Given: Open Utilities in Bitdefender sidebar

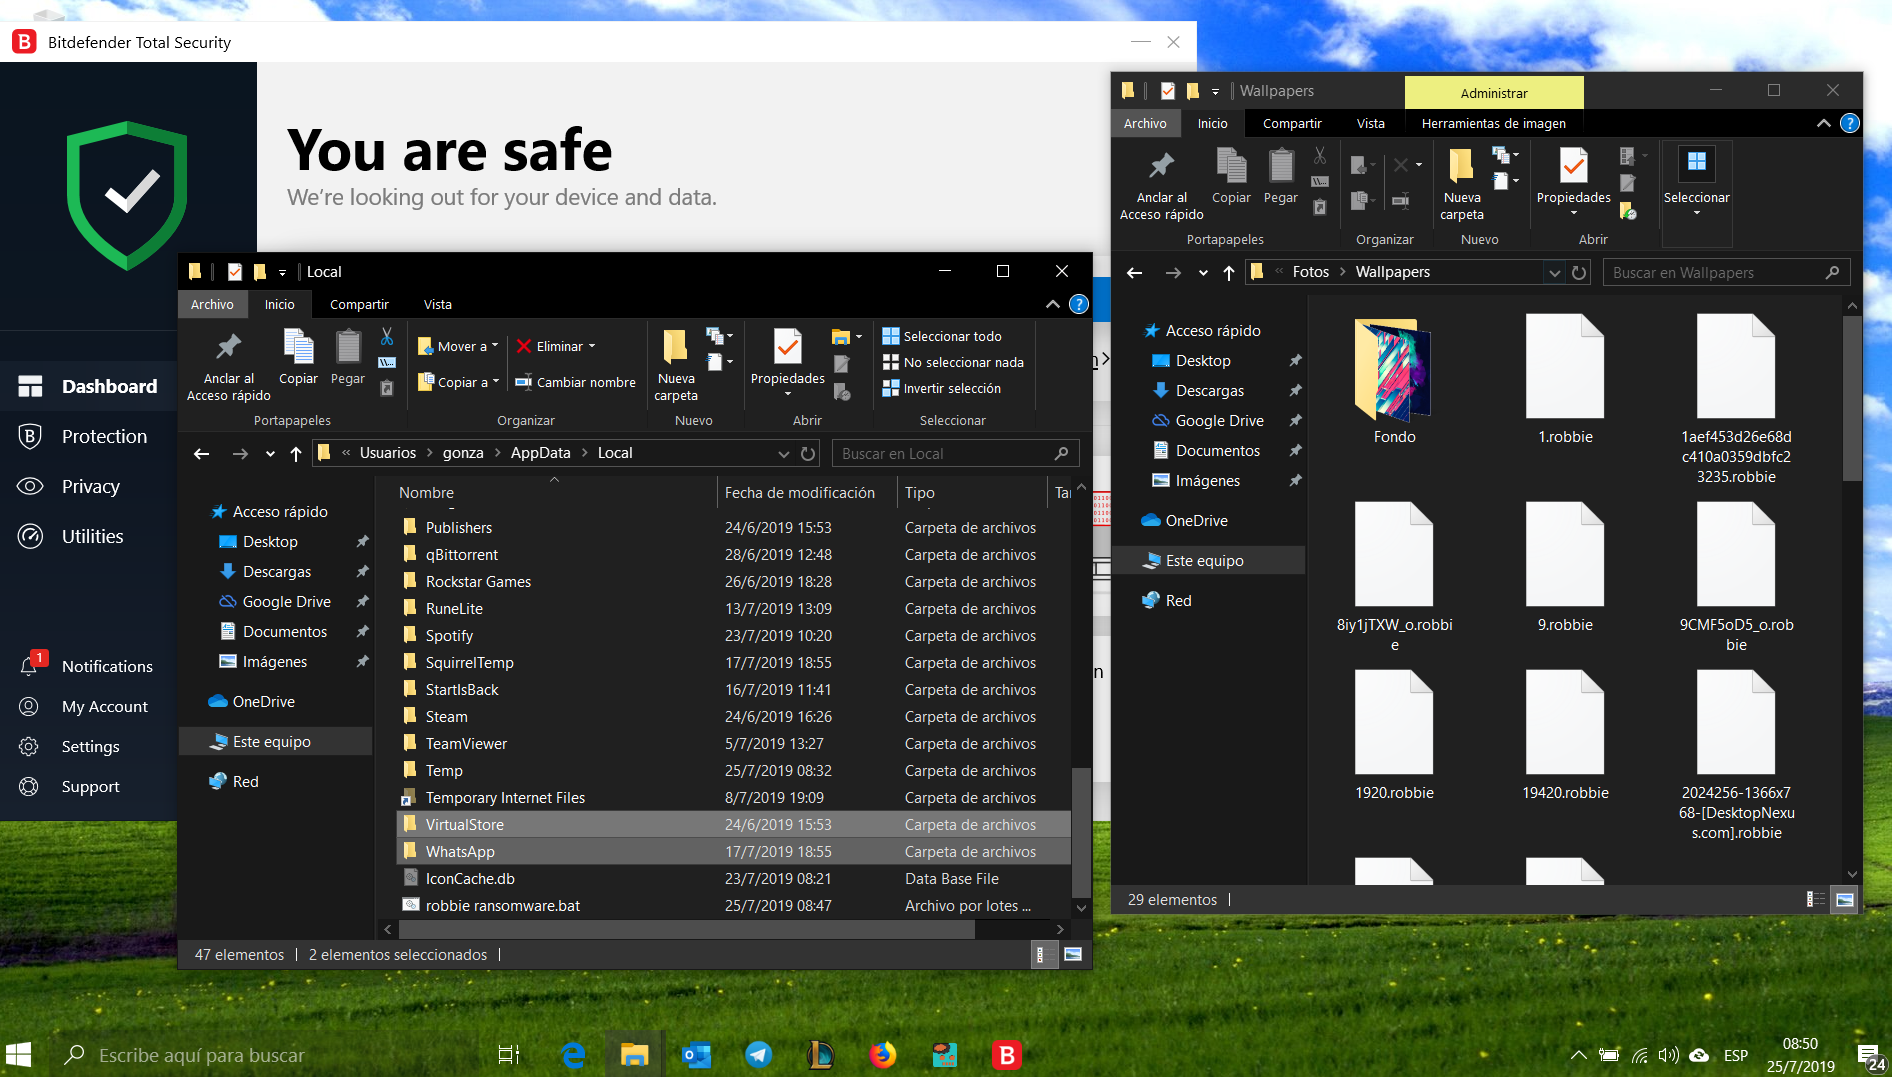Looking at the screenshot, I should (92, 536).
